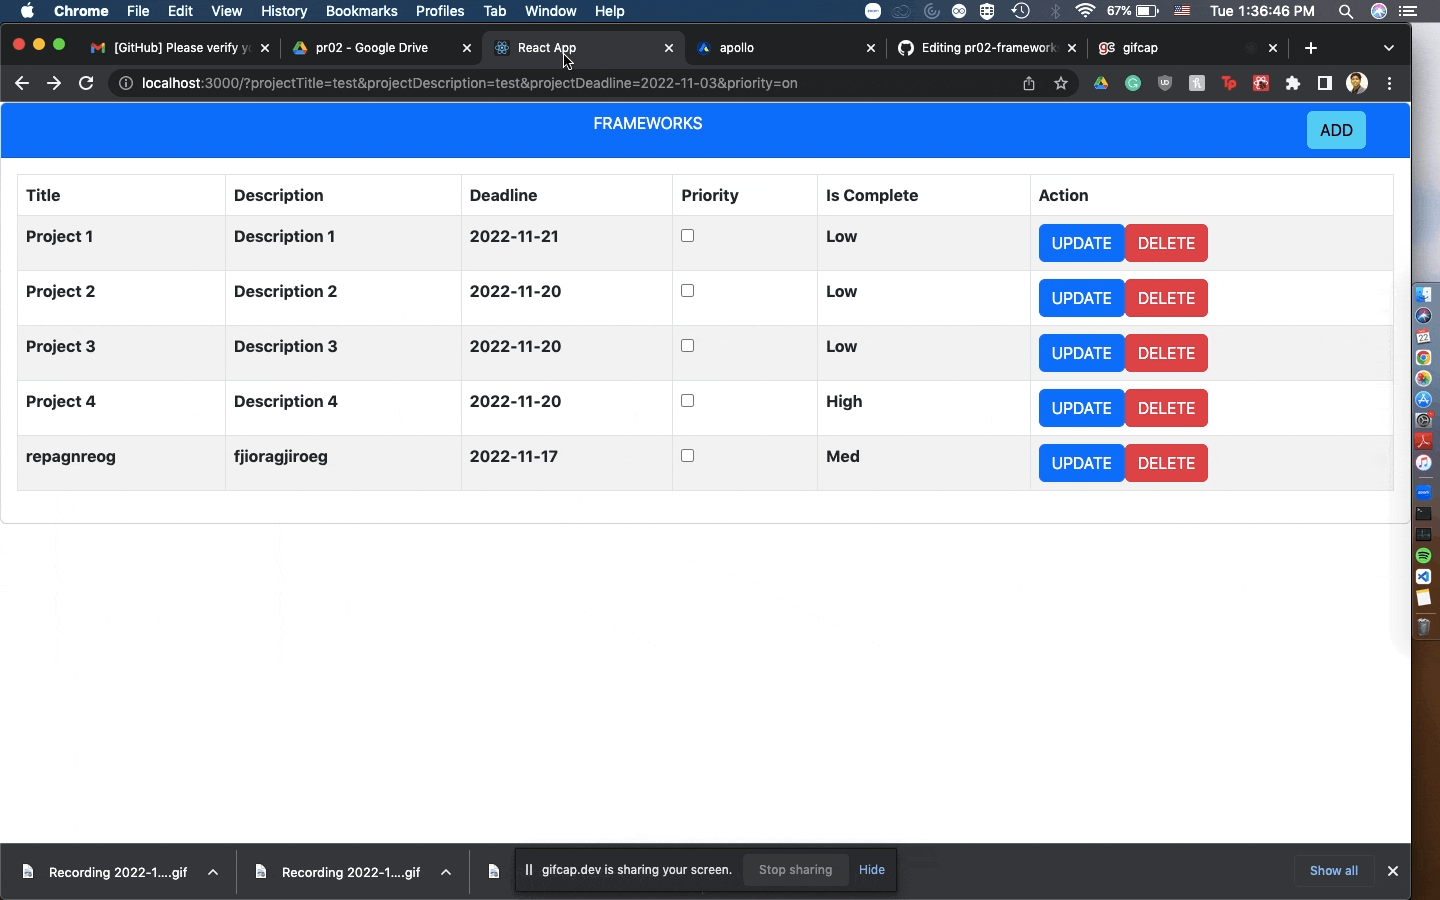1440x900 pixels.
Task: Collapse the Recording gif download chevron
Action: [x=445, y=872]
